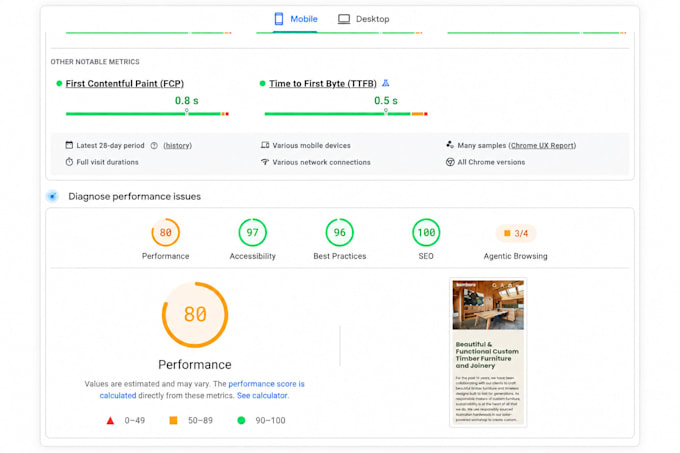Click the Diagnose performance issues icon
This screenshot has width=680, height=453.
(x=52, y=196)
